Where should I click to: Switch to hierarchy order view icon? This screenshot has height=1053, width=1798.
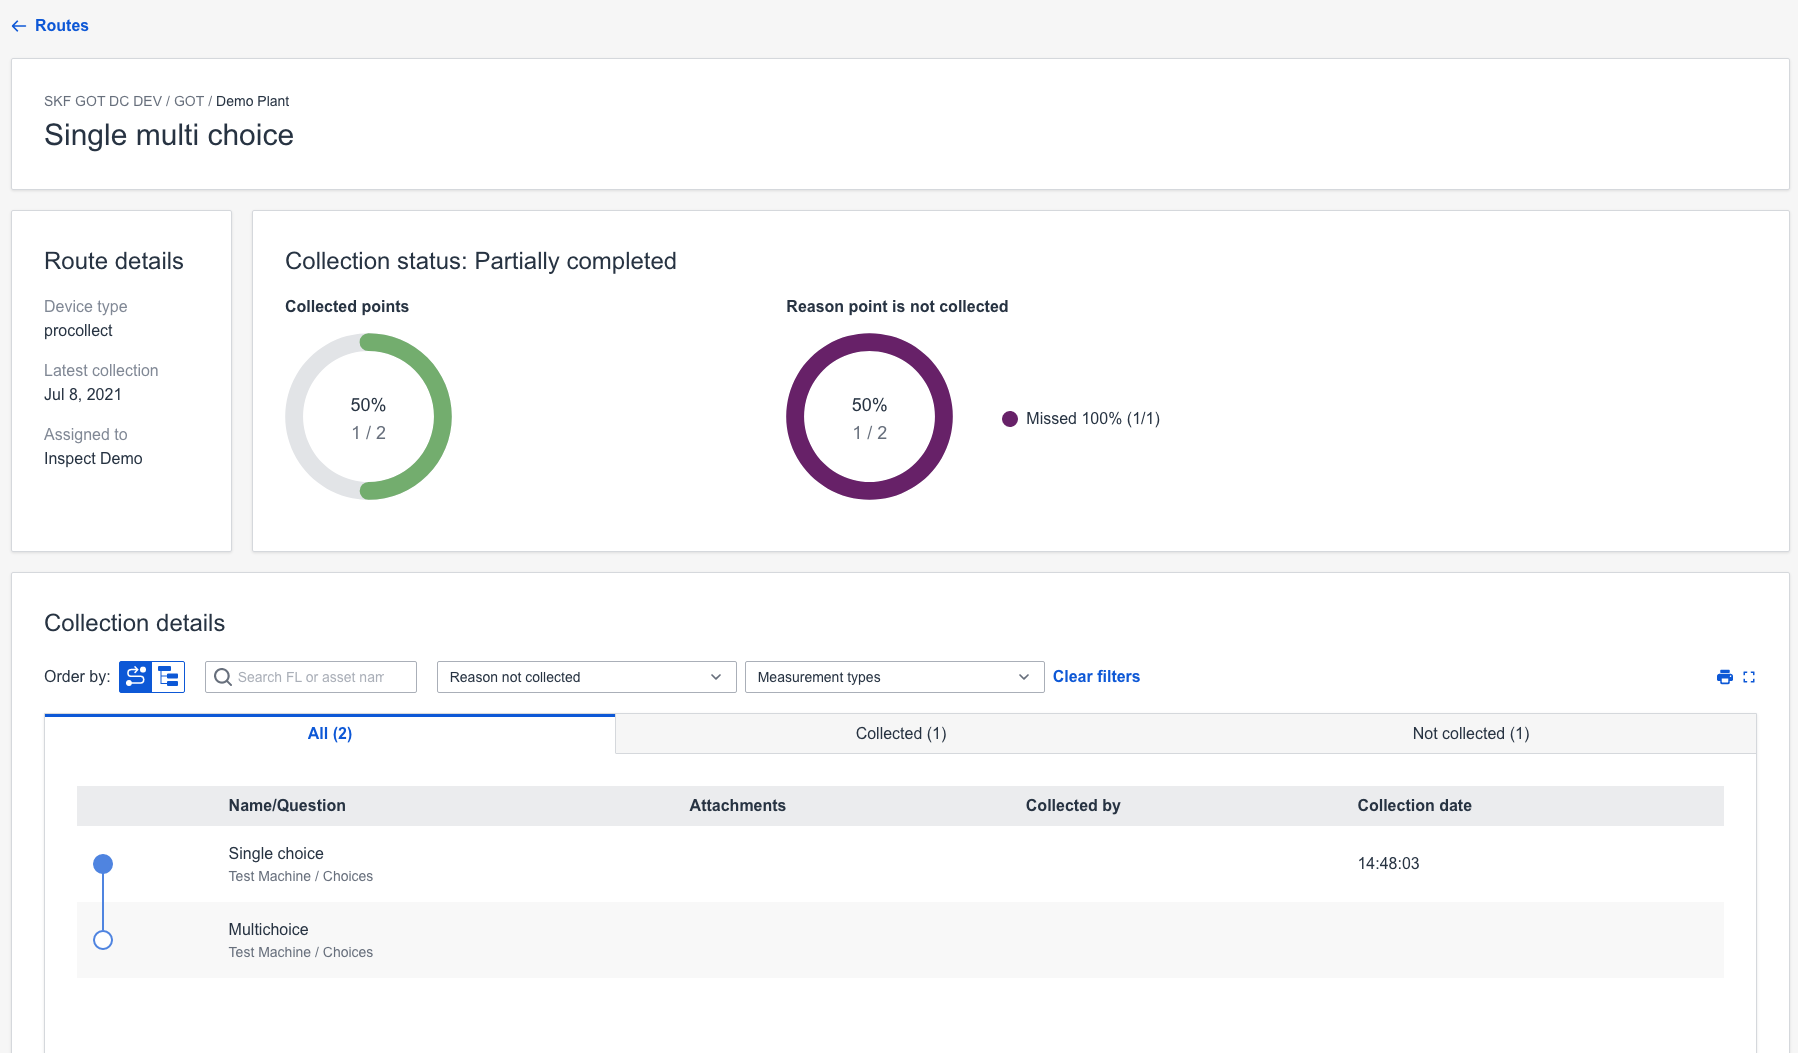click(169, 677)
